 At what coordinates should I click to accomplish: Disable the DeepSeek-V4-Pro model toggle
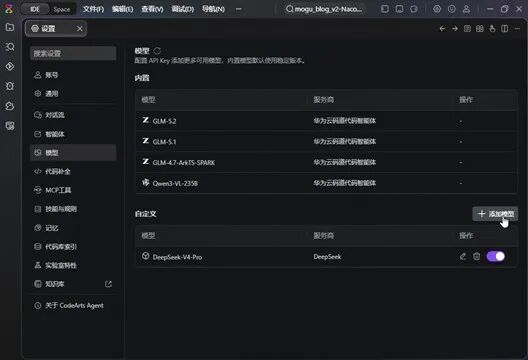496,257
